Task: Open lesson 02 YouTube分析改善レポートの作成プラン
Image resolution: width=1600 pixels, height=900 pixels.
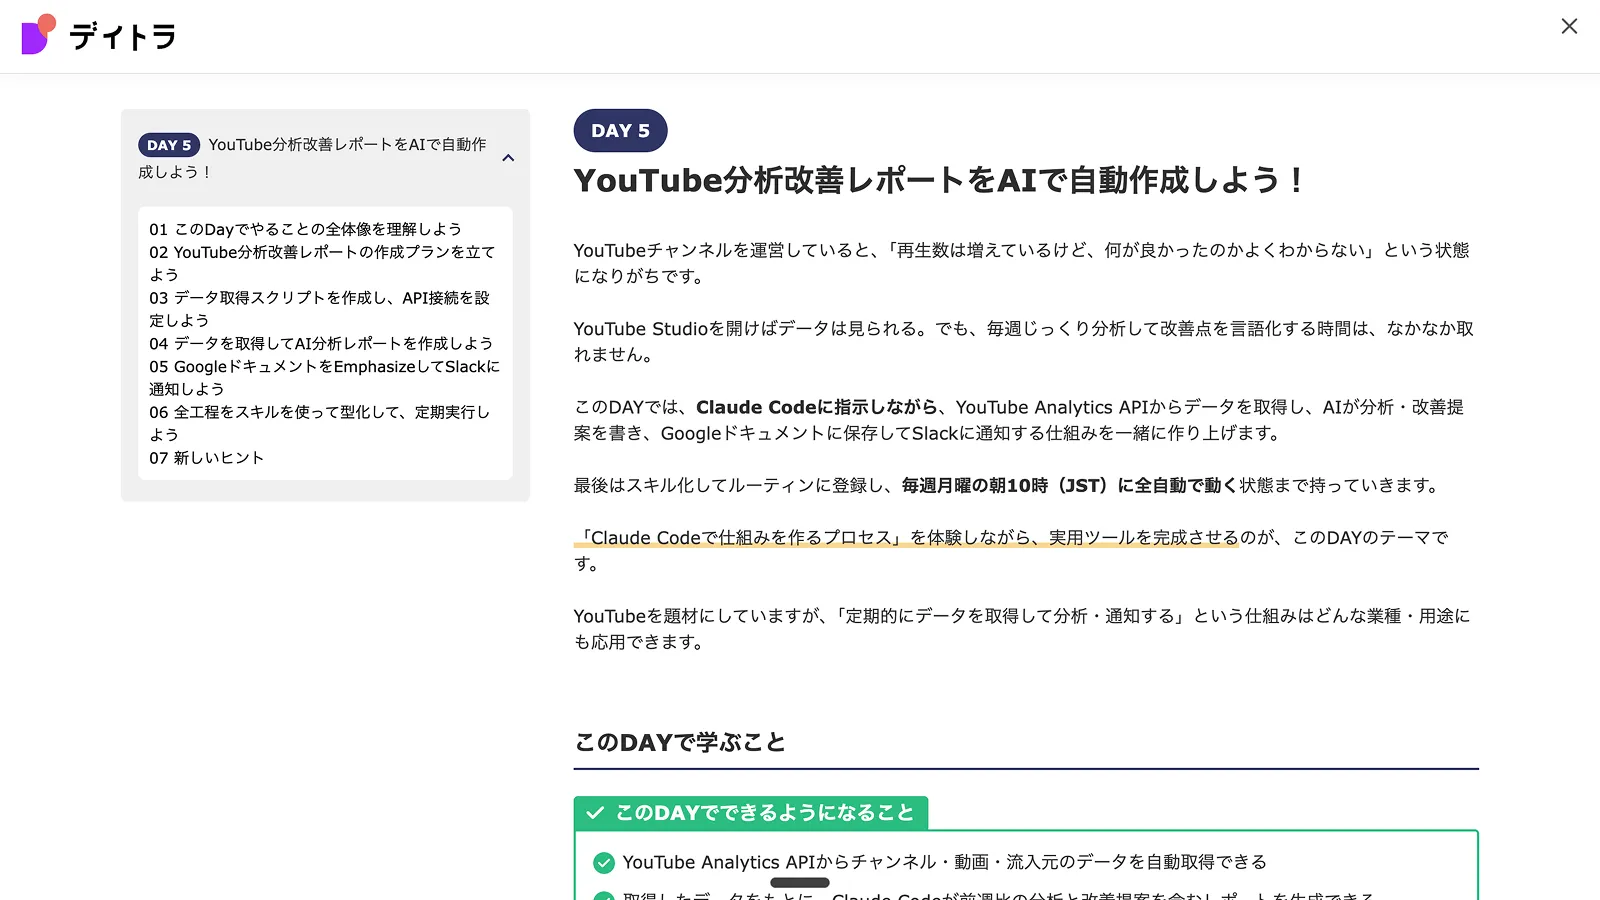Action: click(x=323, y=263)
